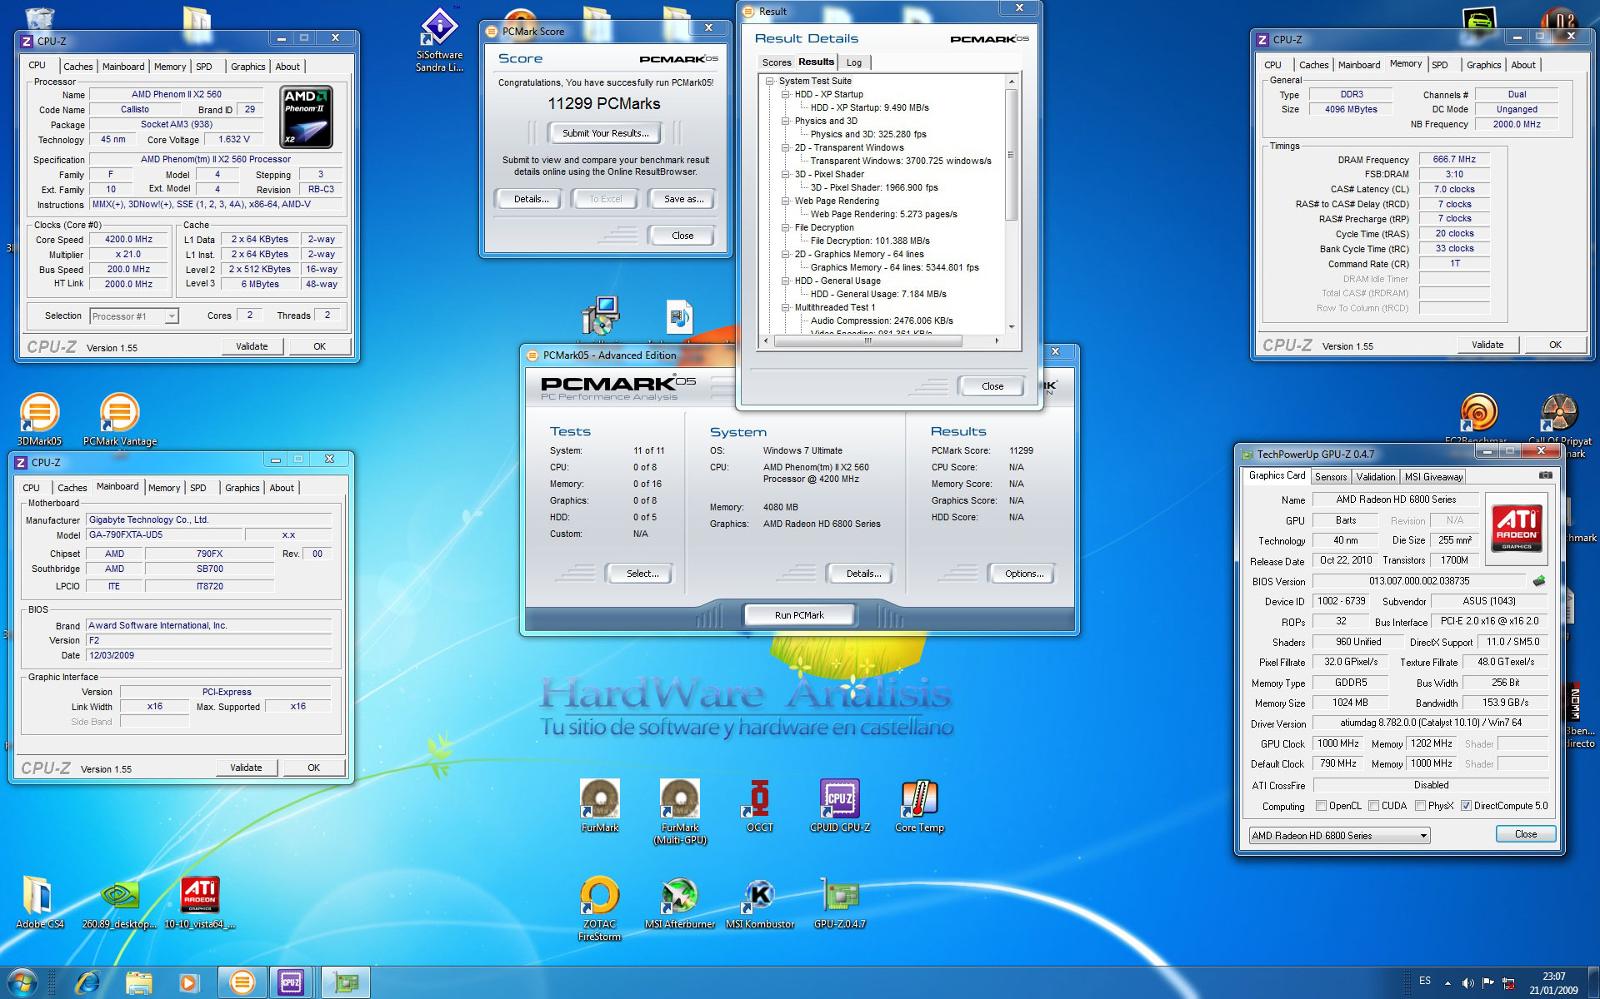Collapse the HDD - XP Startup node
Viewport: 1600px width, 999px height.
[786, 94]
